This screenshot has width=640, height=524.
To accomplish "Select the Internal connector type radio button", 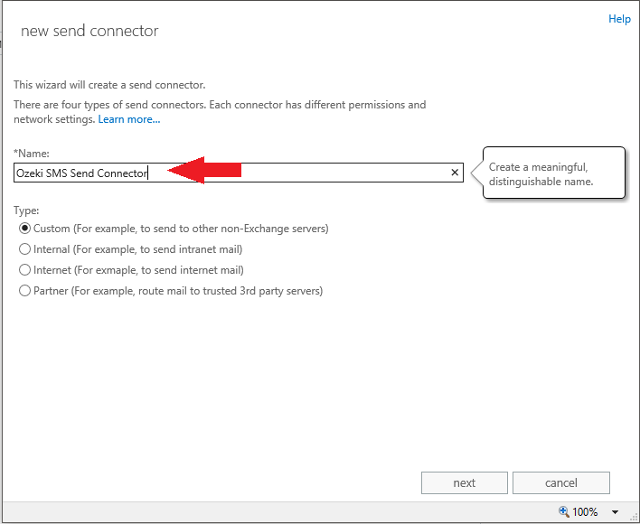I will point(25,249).
